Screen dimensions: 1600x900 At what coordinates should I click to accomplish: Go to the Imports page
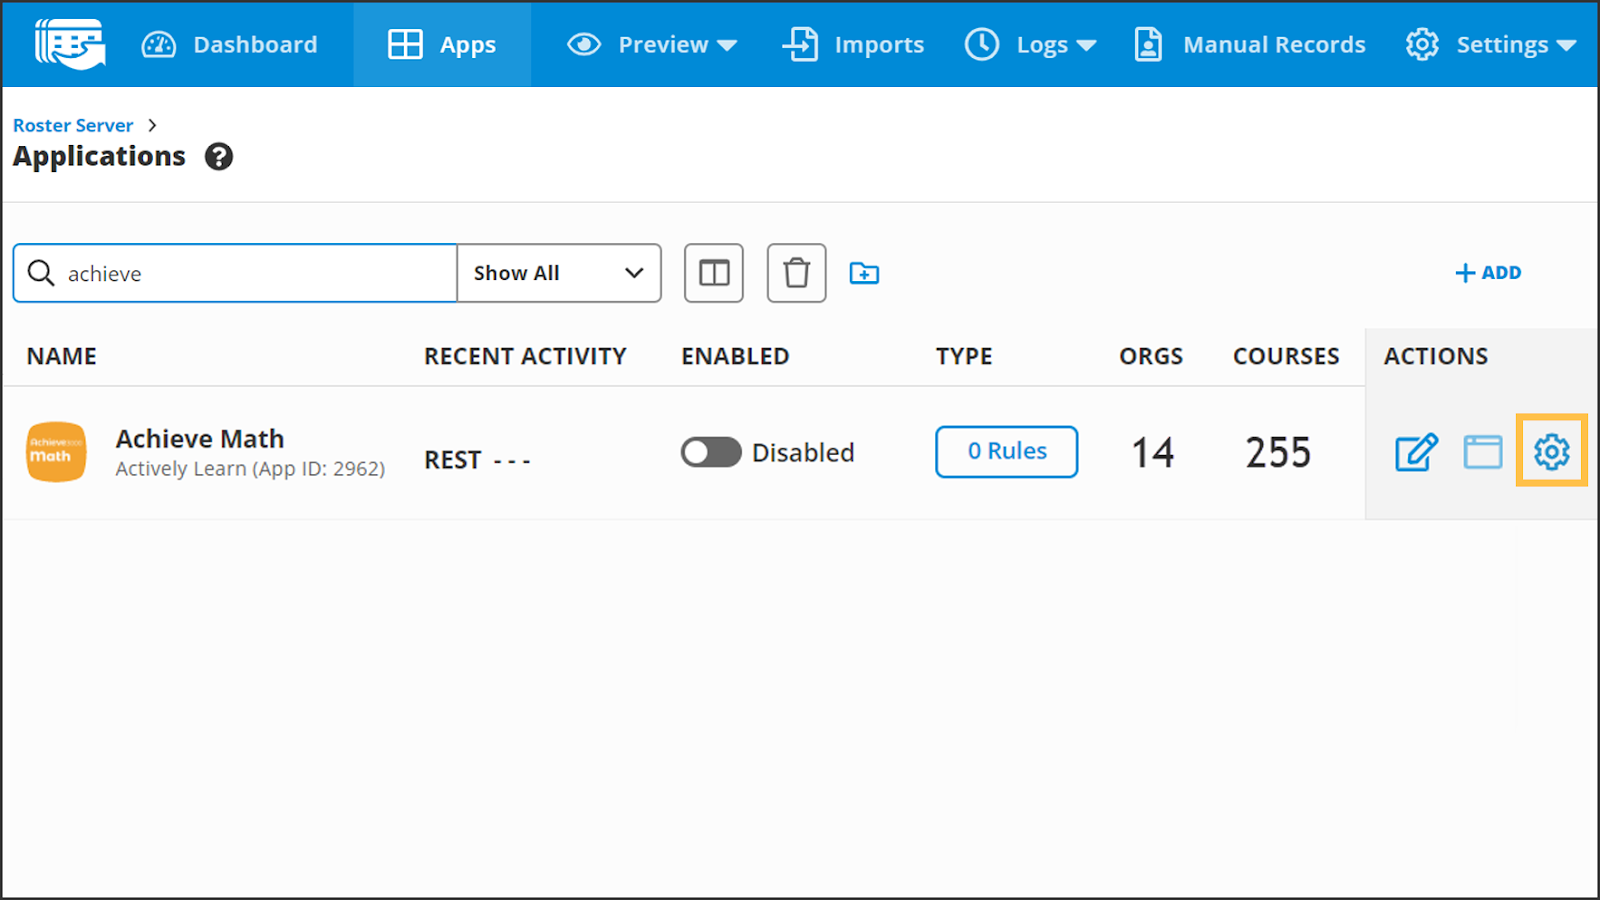pyautogui.click(x=853, y=45)
